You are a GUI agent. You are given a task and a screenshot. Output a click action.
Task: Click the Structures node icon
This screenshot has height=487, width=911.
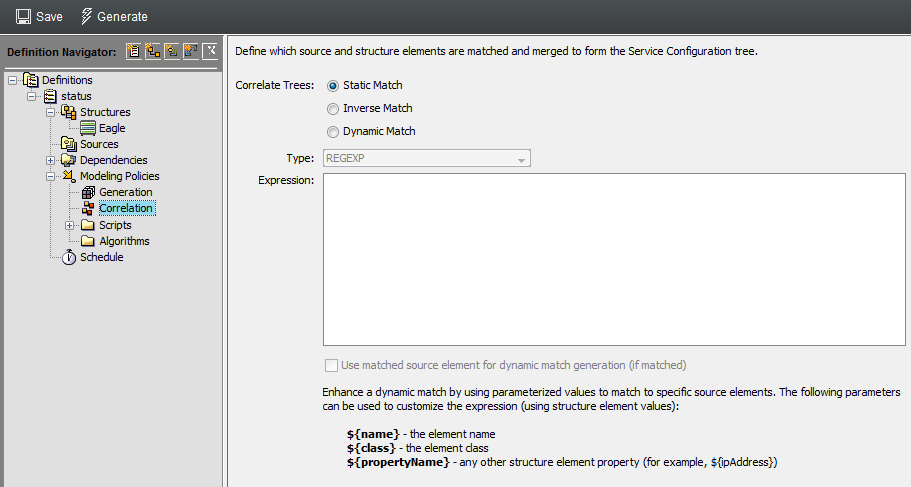click(69, 112)
